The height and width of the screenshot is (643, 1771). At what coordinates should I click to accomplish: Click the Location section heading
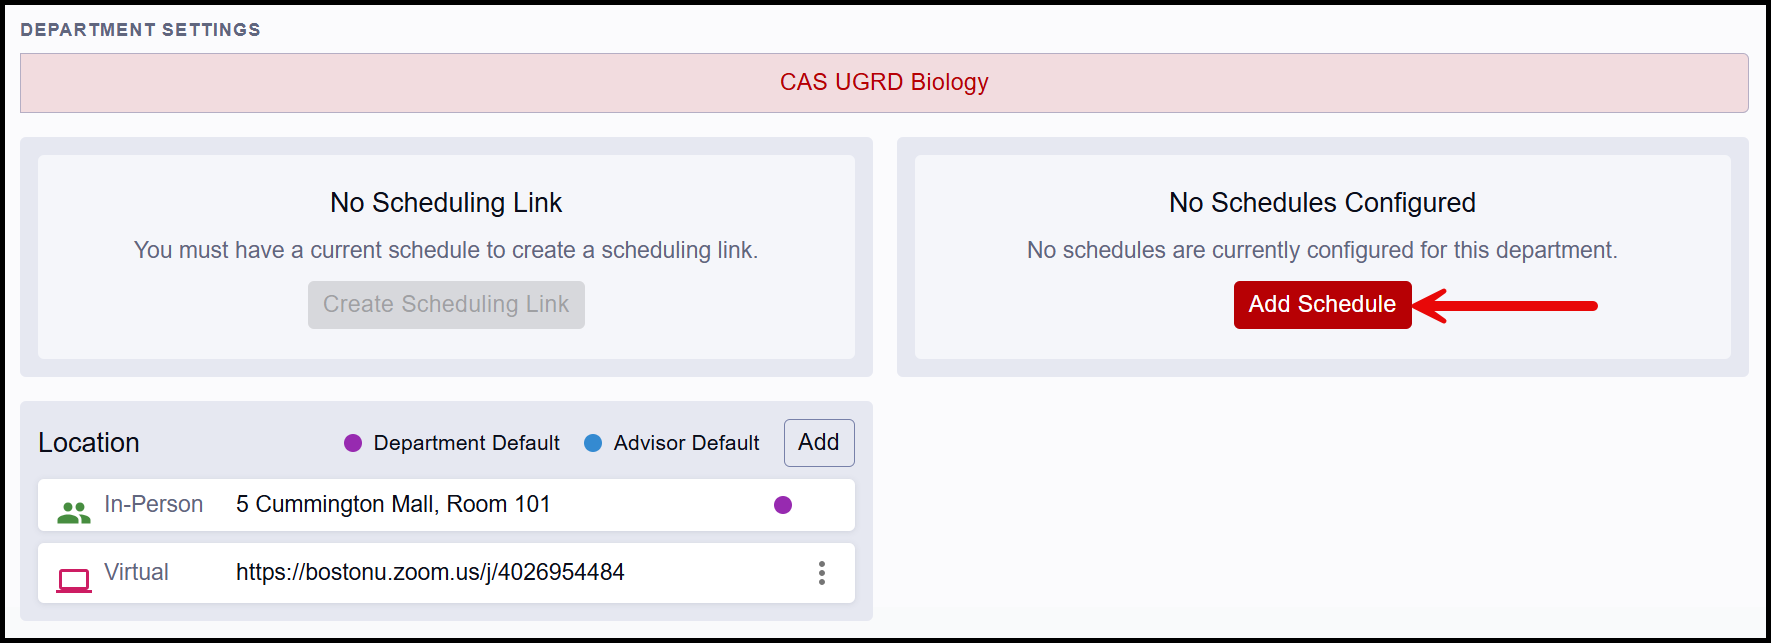[x=89, y=443]
